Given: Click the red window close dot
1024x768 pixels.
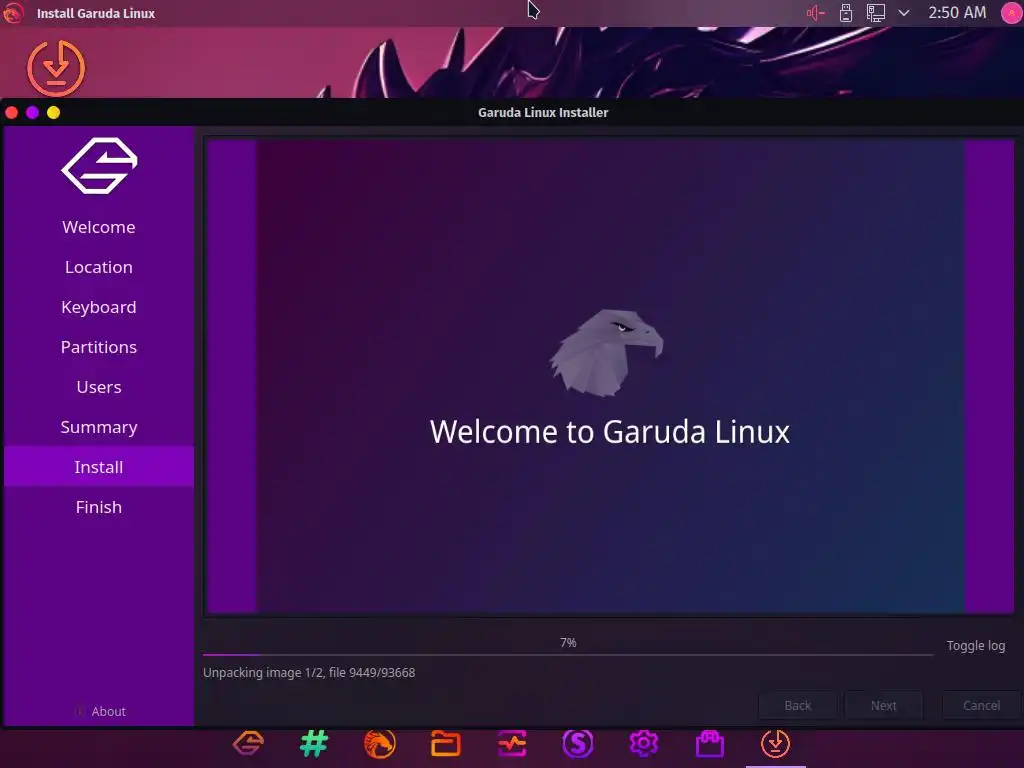Looking at the screenshot, I should 12,112.
